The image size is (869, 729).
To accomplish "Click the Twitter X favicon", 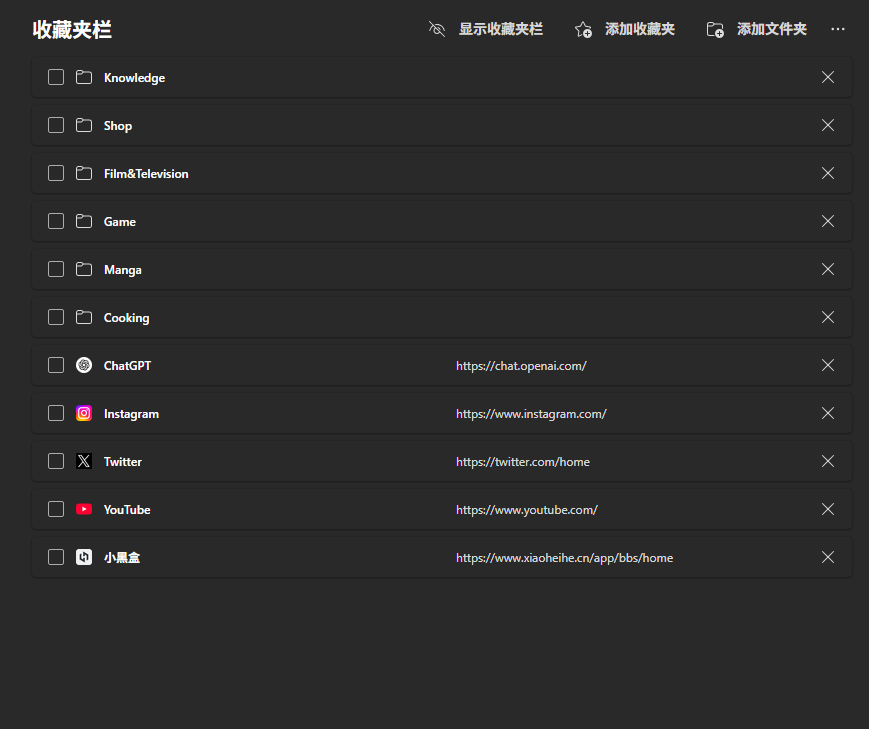I will click(84, 461).
